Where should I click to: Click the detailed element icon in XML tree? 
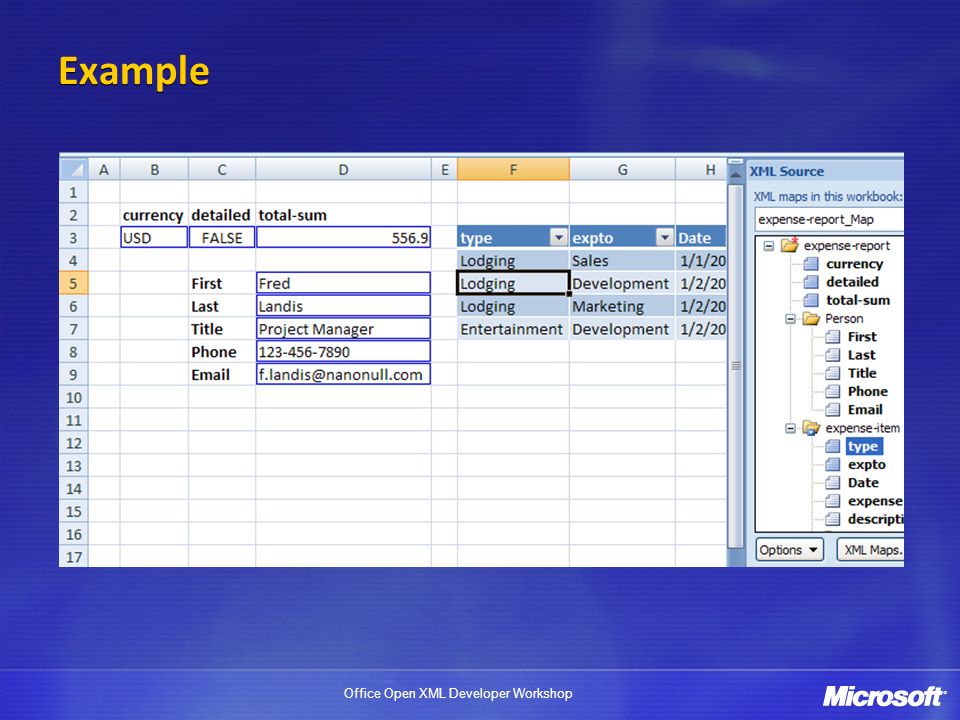coord(811,282)
